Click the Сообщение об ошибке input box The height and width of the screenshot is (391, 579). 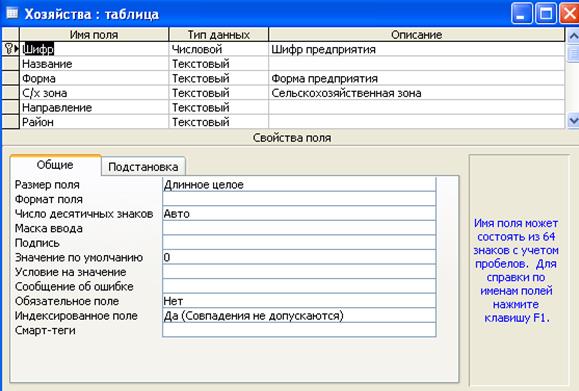point(299,287)
